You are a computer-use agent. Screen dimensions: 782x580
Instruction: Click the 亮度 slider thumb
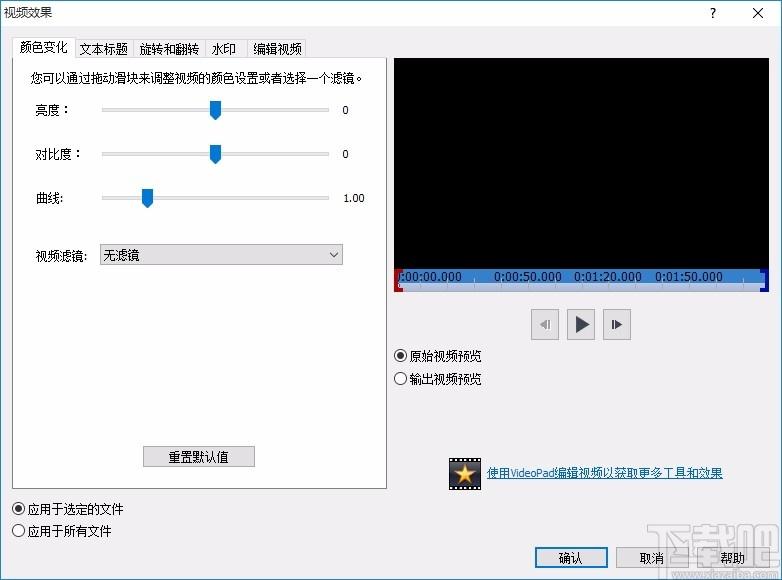click(215, 110)
